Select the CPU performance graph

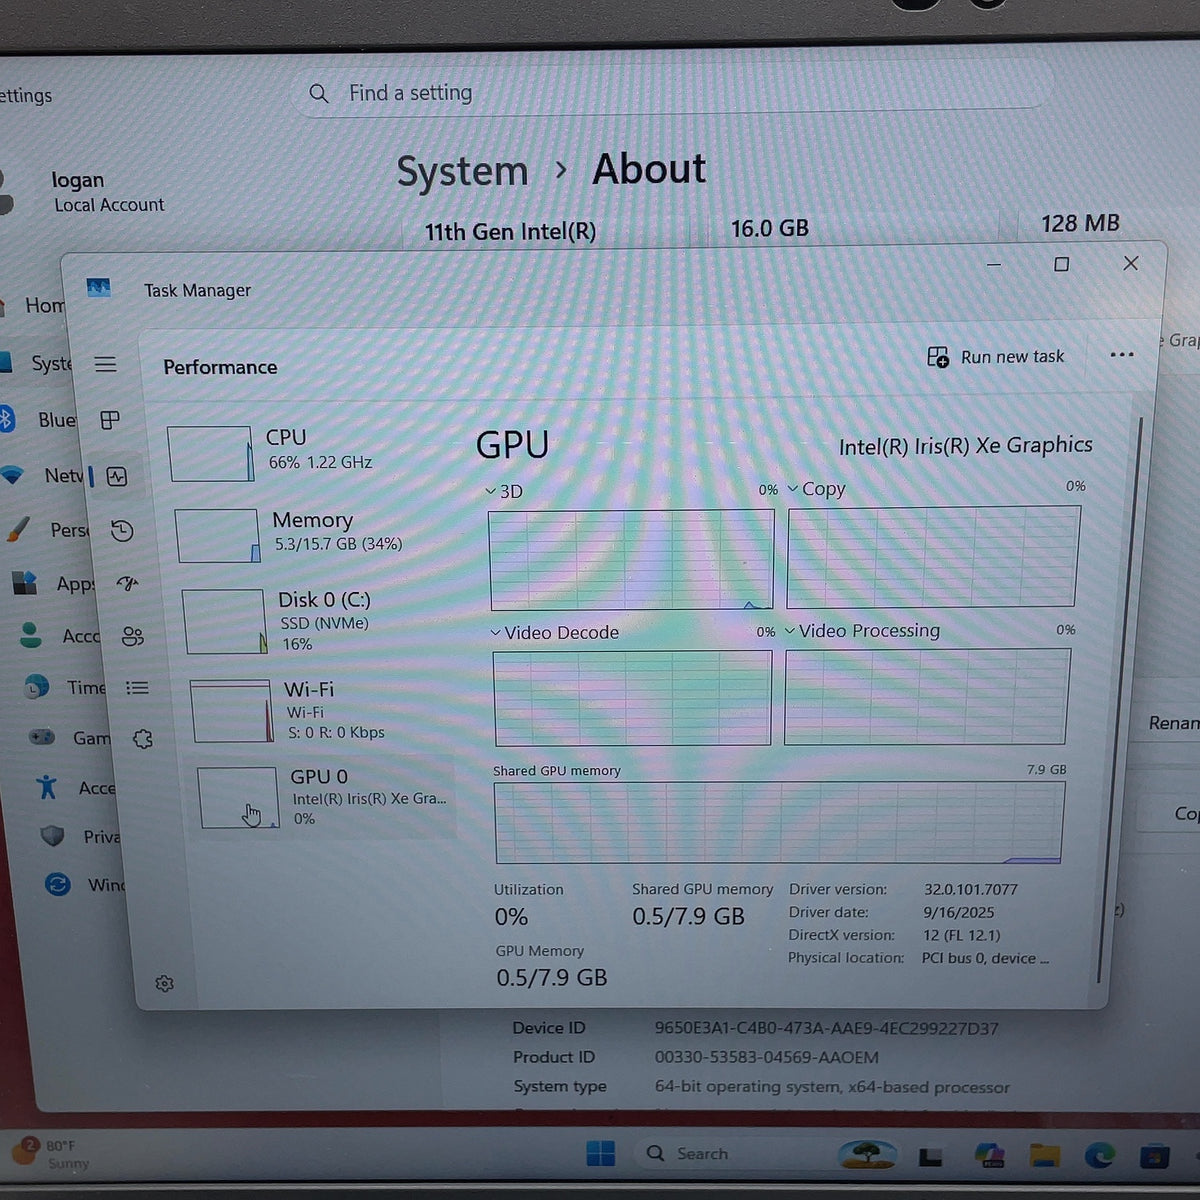pyautogui.click(x=211, y=454)
